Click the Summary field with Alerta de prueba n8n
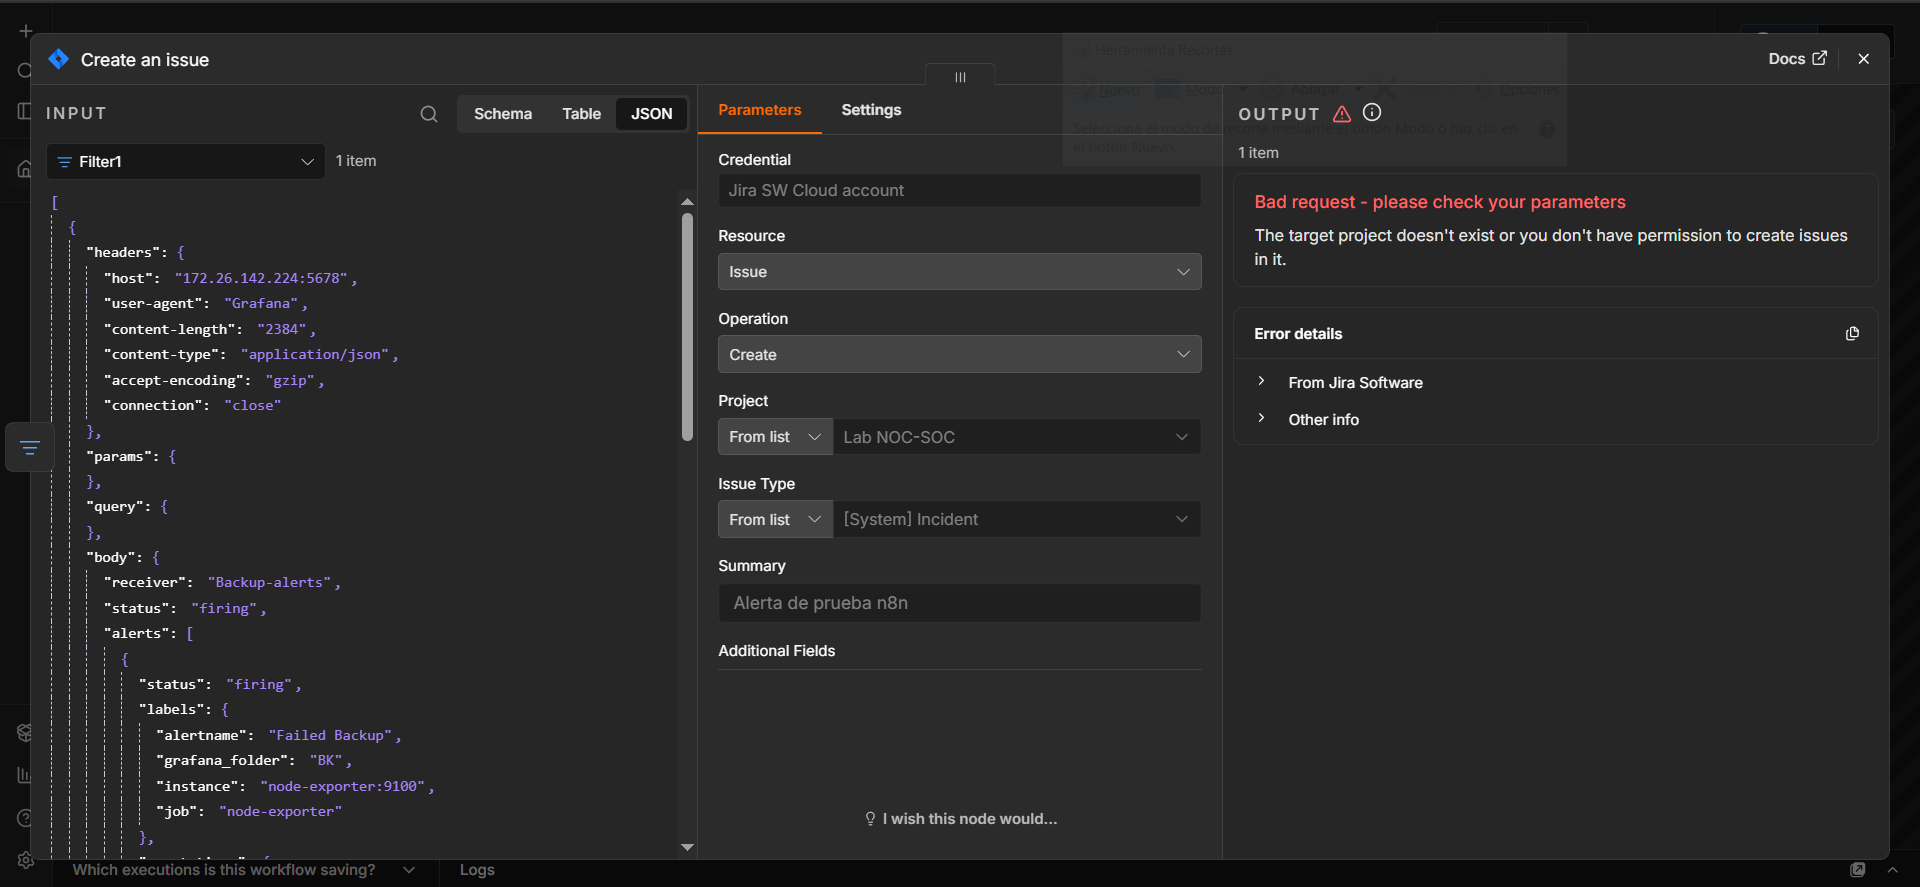The width and height of the screenshot is (1920, 887). (x=960, y=603)
